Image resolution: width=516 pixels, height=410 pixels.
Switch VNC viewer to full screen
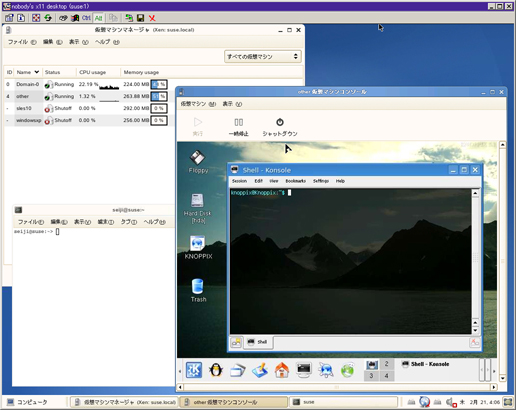click(36, 18)
